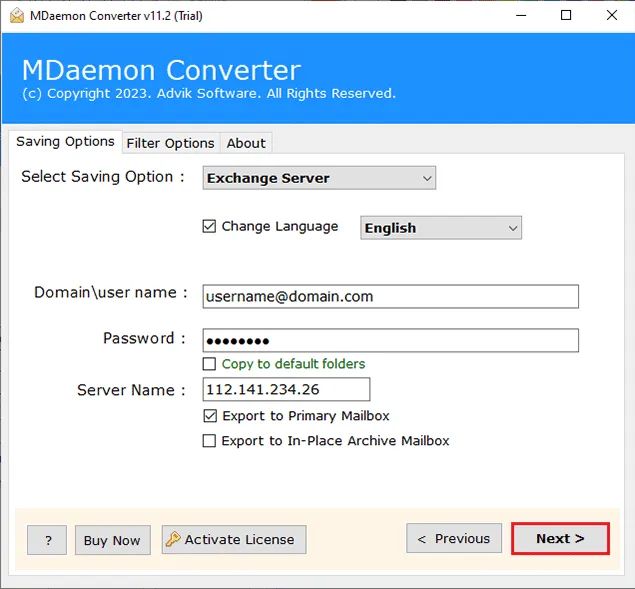635x589 pixels.
Task: Click the ? help button
Action: click(47, 540)
